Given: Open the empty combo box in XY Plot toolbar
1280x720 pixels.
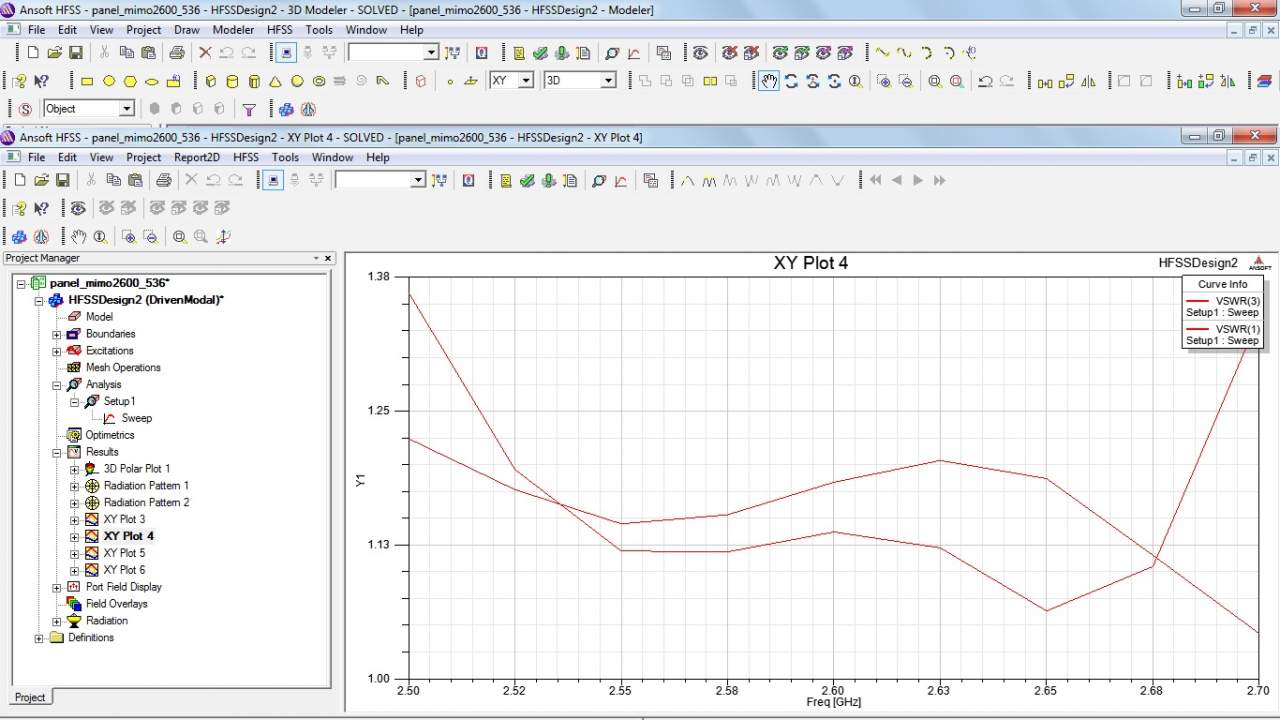Looking at the screenshot, I should click(418, 180).
